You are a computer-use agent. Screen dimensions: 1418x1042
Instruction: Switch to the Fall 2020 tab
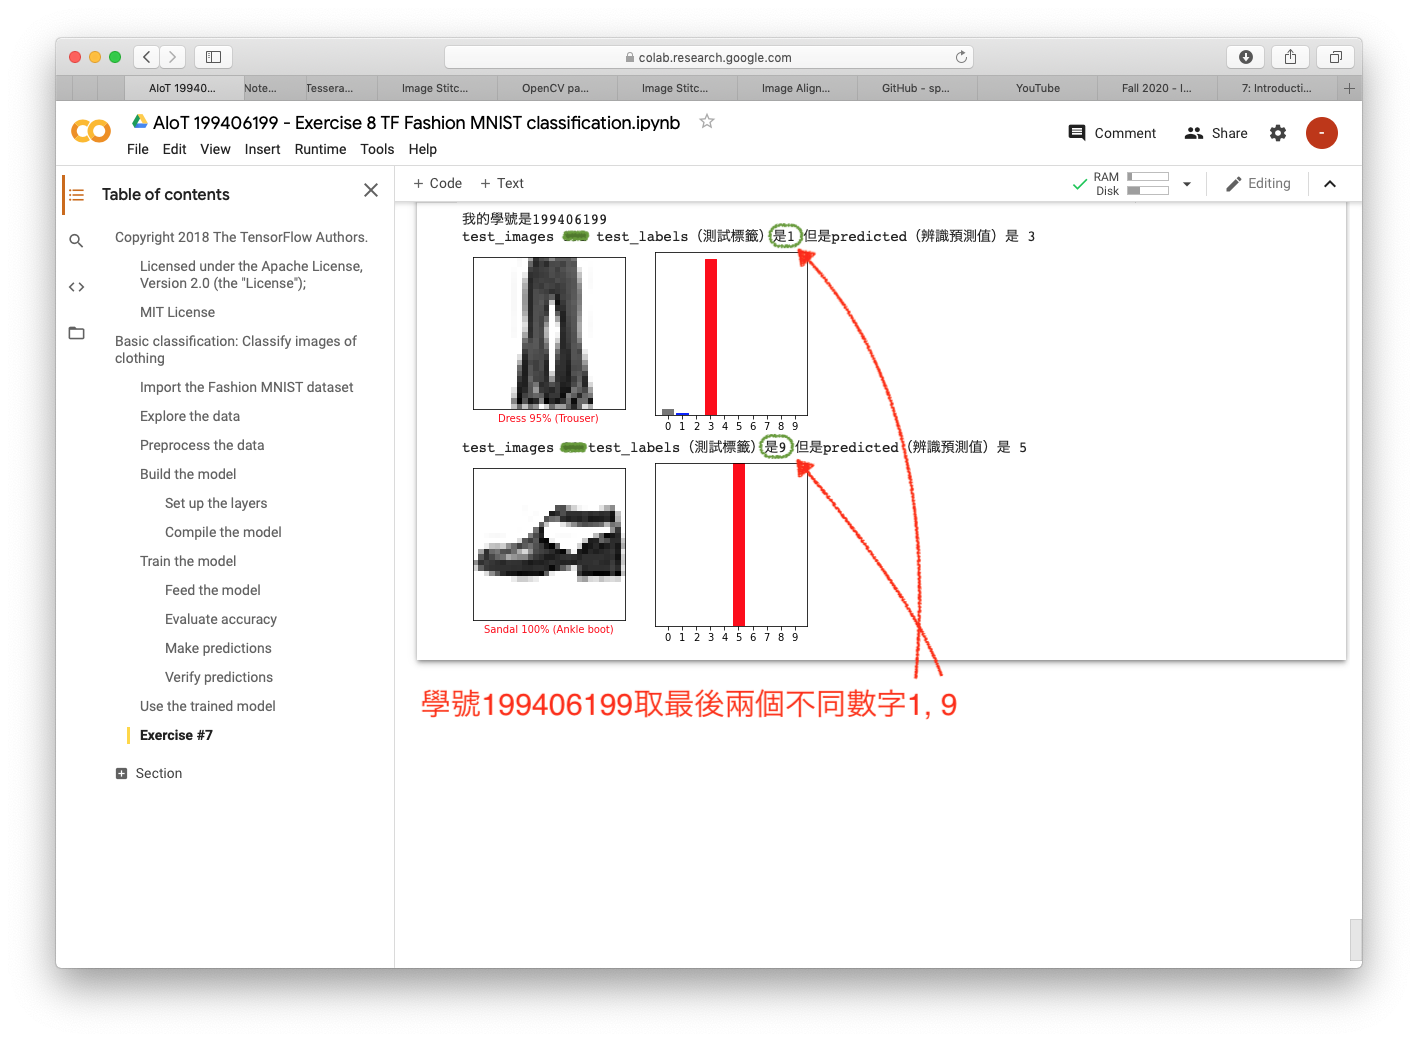1157,88
